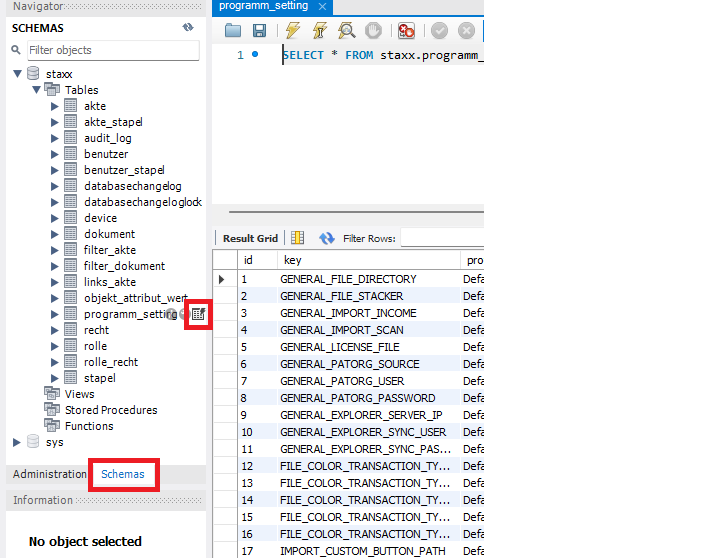Execute the query with the lightning bolt icon
Image resolution: width=717 pixels, height=558 pixels.
(x=293, y=31)
